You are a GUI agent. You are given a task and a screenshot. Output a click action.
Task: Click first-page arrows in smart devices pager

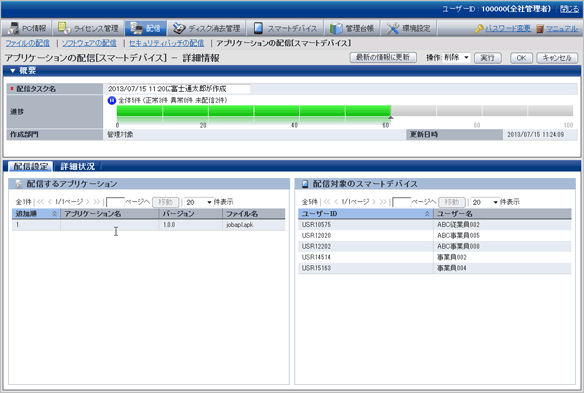point(327,202)
